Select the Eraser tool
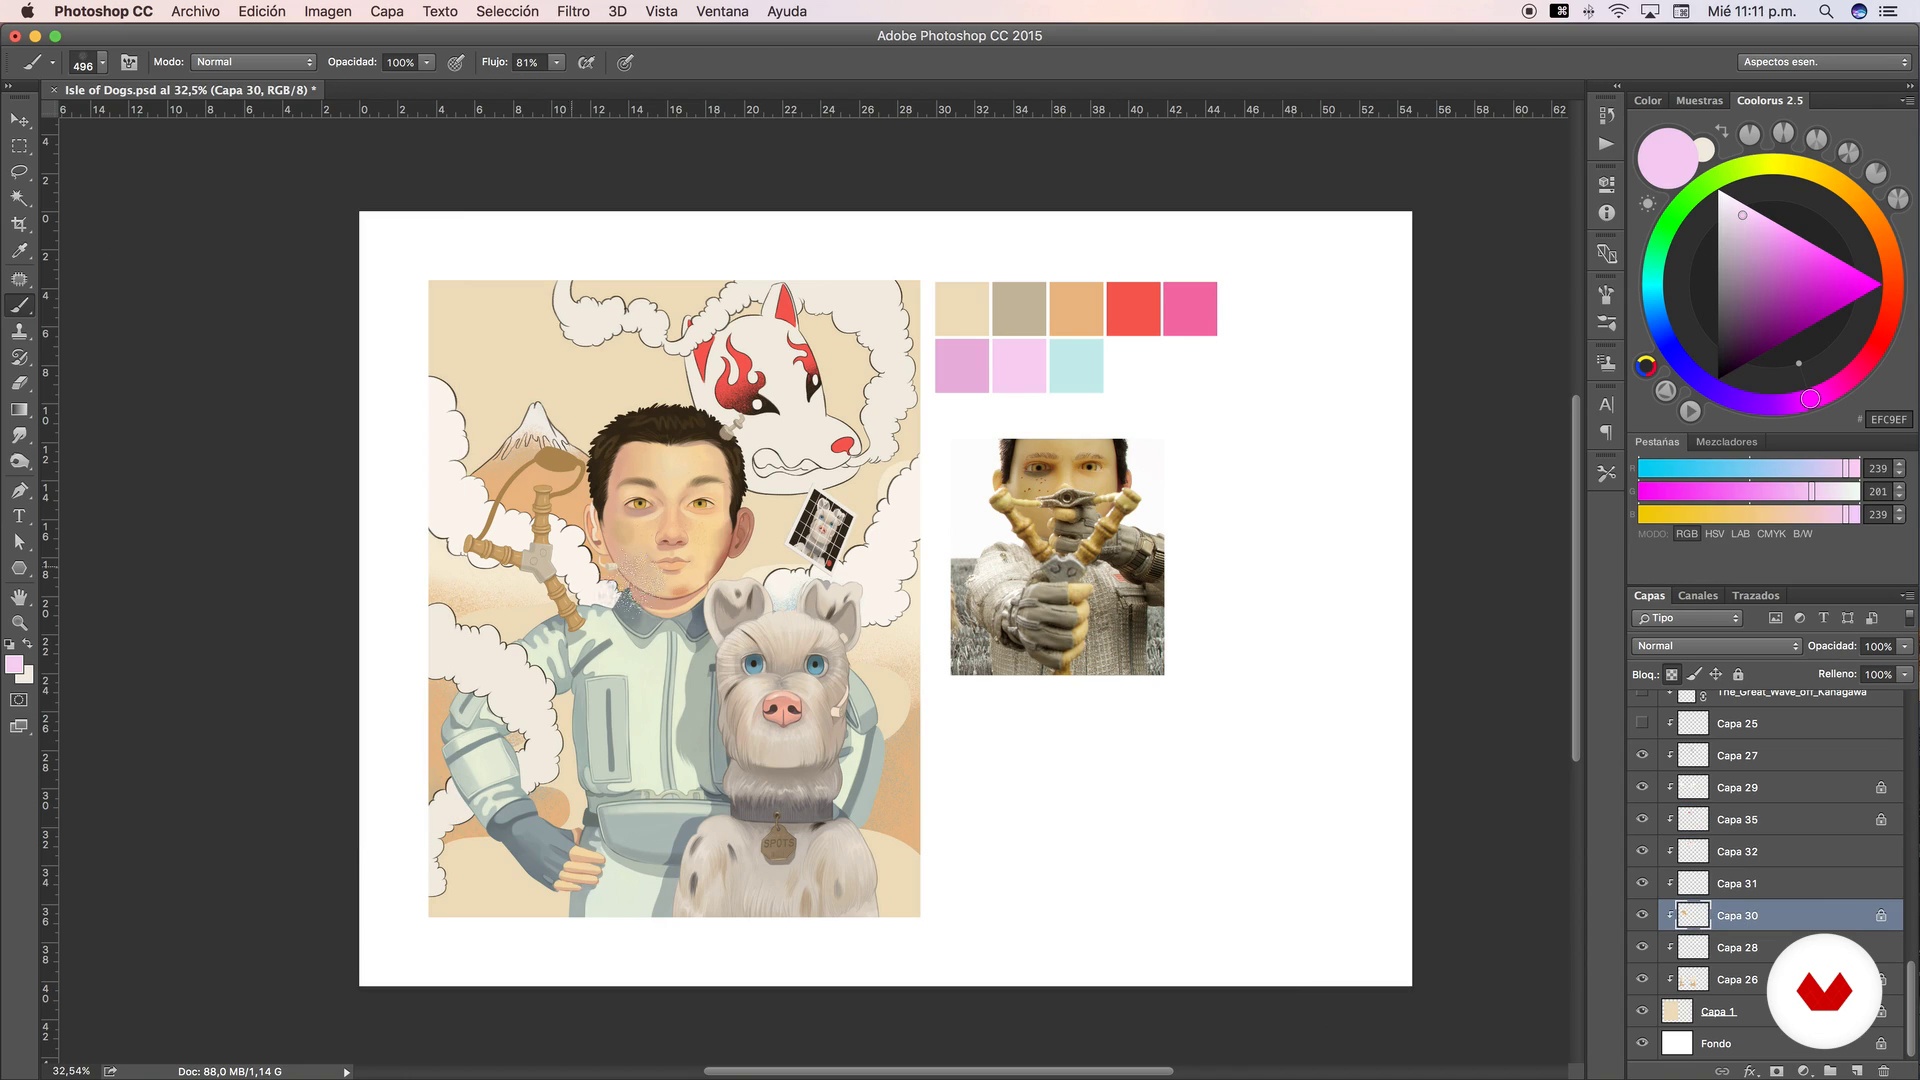 point(19,383)
